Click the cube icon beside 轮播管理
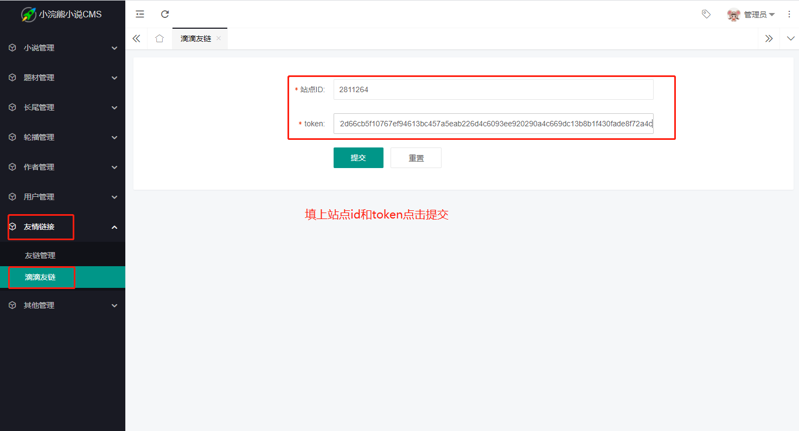The height and width of the screenshot is (431, 799). click(13, 137)
